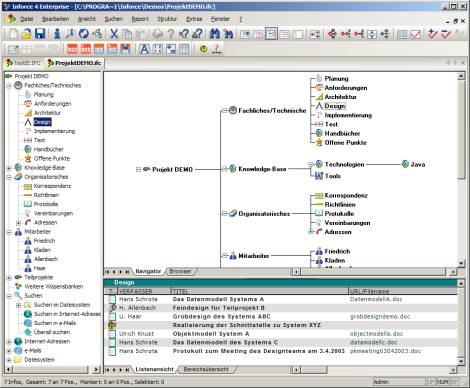Click the check mark with plus icon
The width and height of the screenshot is (470, 388).
(432, 34)
